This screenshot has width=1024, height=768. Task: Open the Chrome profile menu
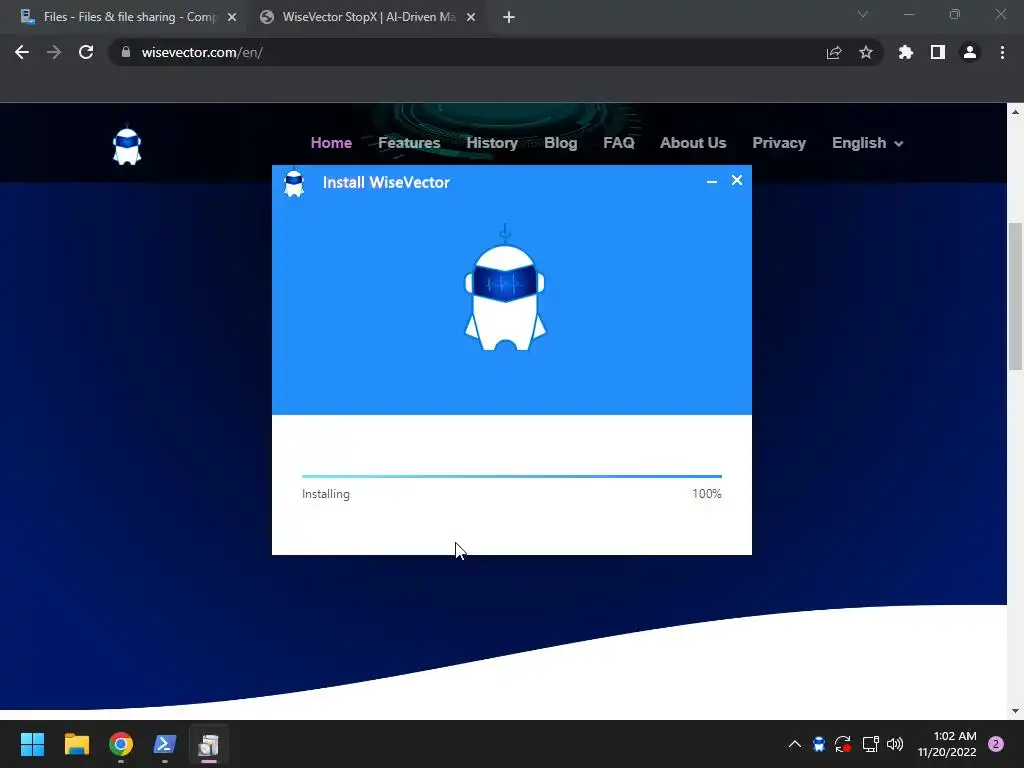click(x=970, y=52)
